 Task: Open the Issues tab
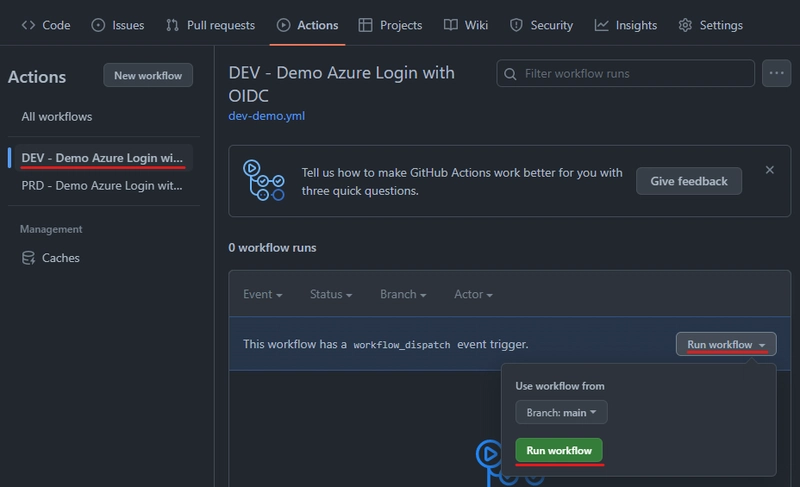pyautogui.click(x=117, y=25)
